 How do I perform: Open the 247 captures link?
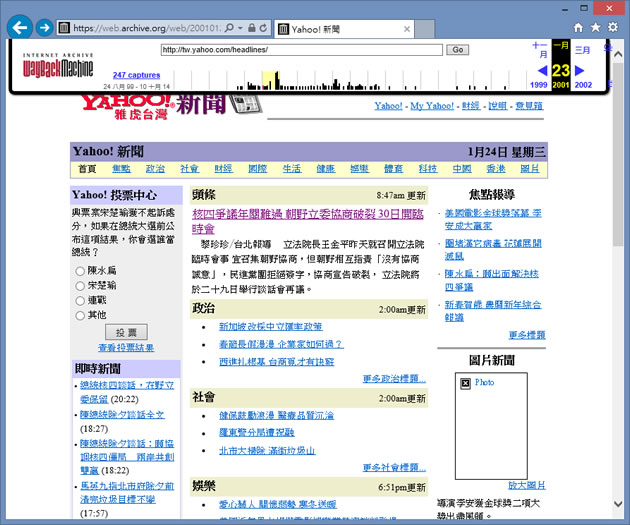[136, 75]
